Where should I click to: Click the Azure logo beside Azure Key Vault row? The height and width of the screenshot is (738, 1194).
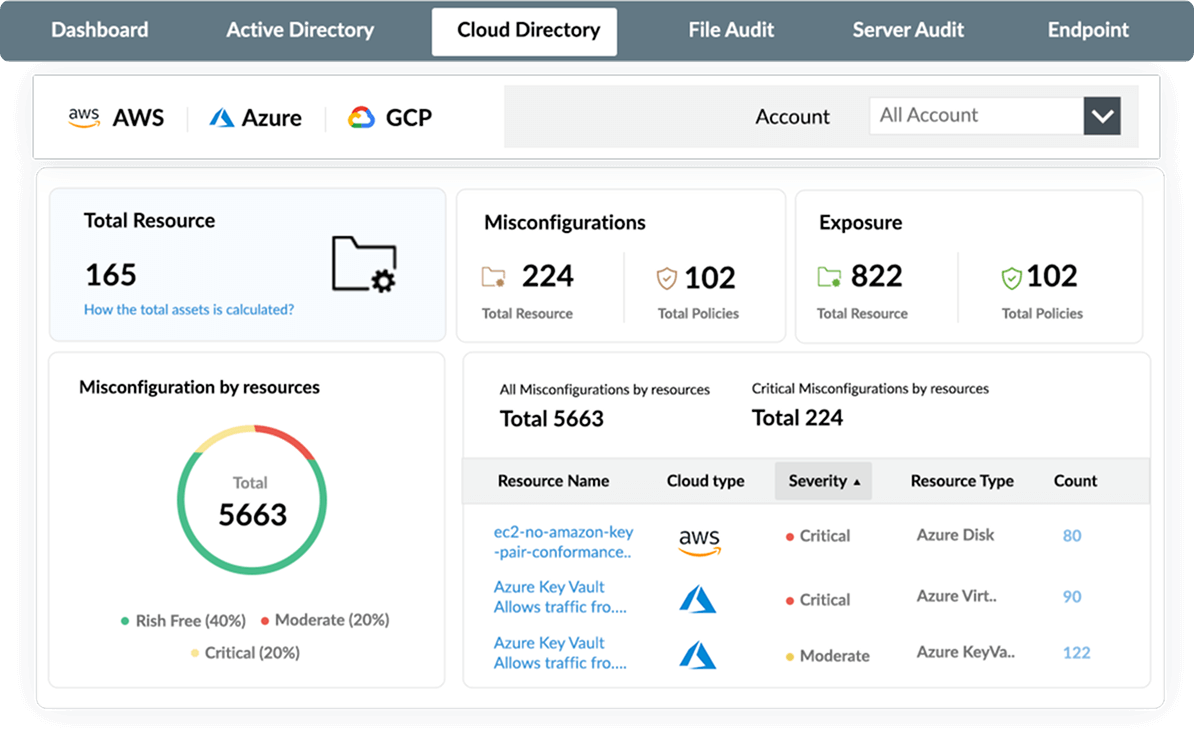[x=697, y=598]
